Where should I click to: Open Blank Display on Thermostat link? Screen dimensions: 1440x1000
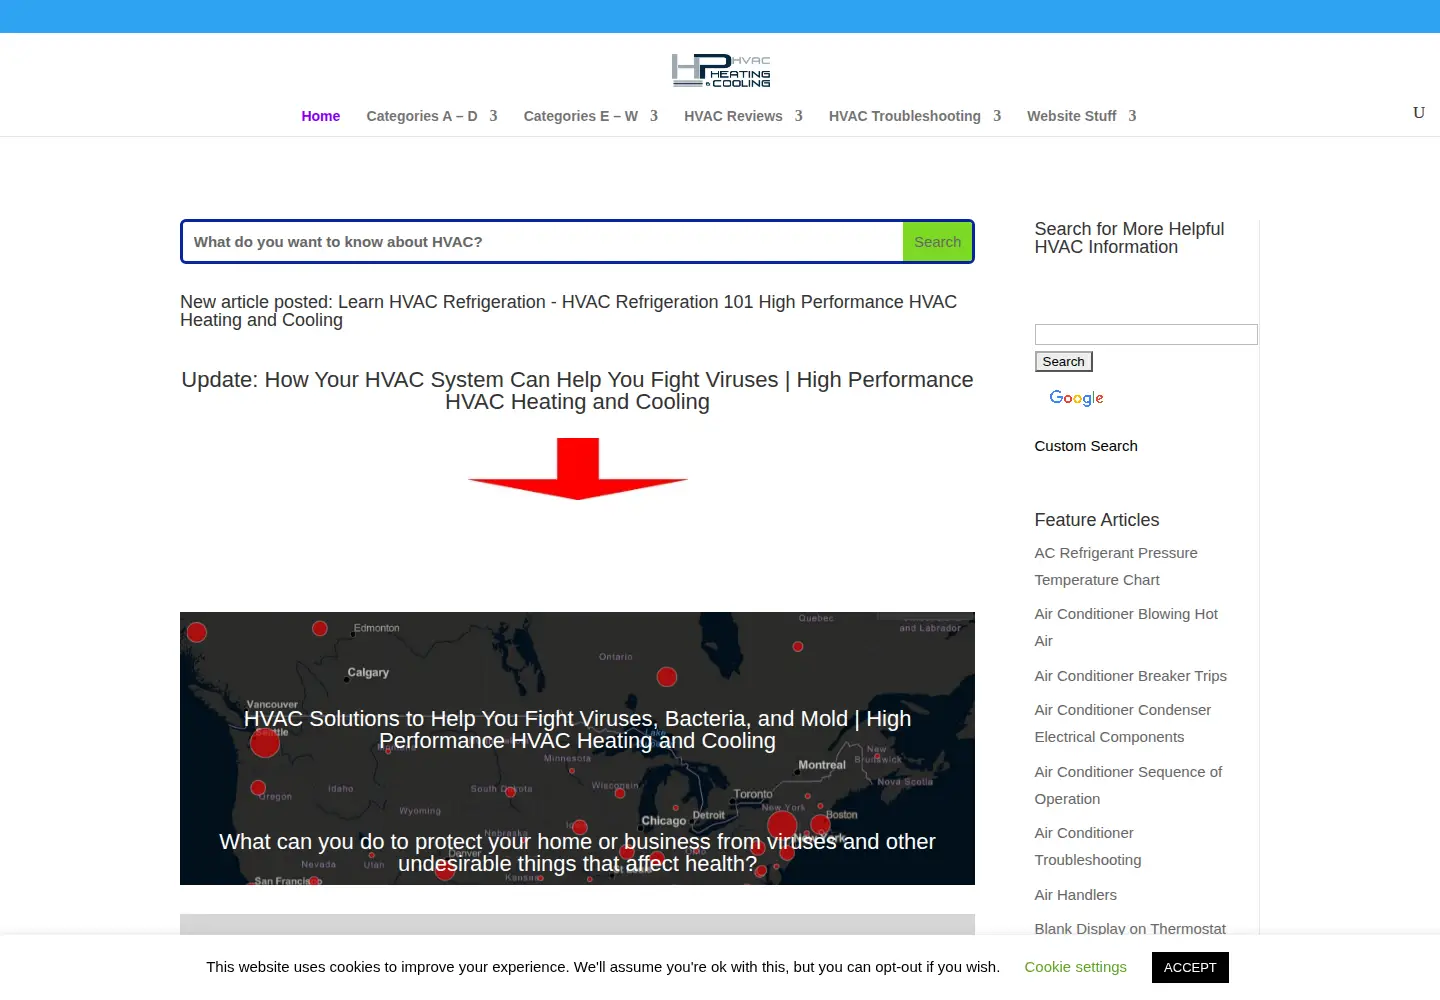[x=1130, y=929]
